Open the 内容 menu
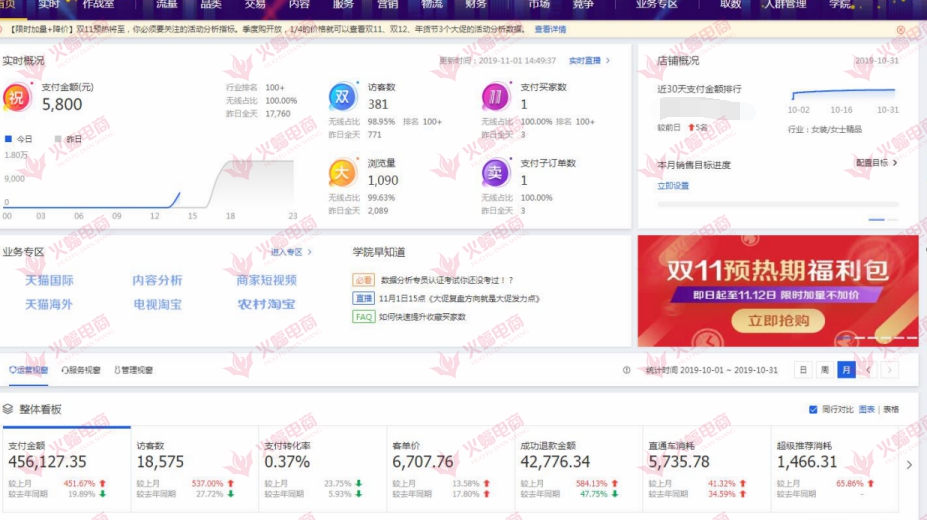927x520 pixels. pos(299,5)
